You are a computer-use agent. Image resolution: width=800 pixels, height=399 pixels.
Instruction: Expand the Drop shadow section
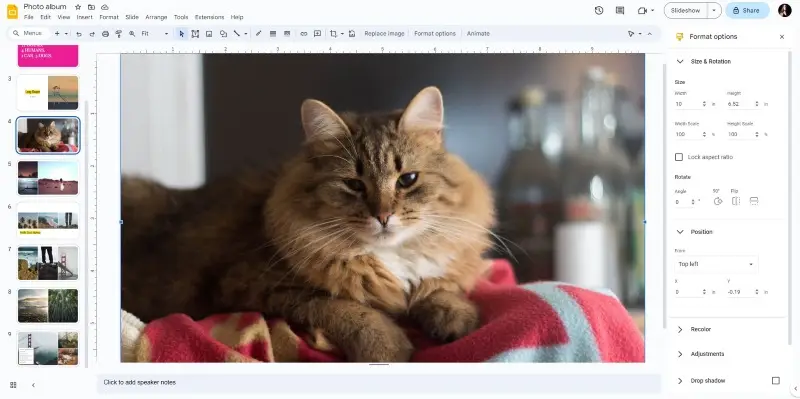(x=680, y=381)
